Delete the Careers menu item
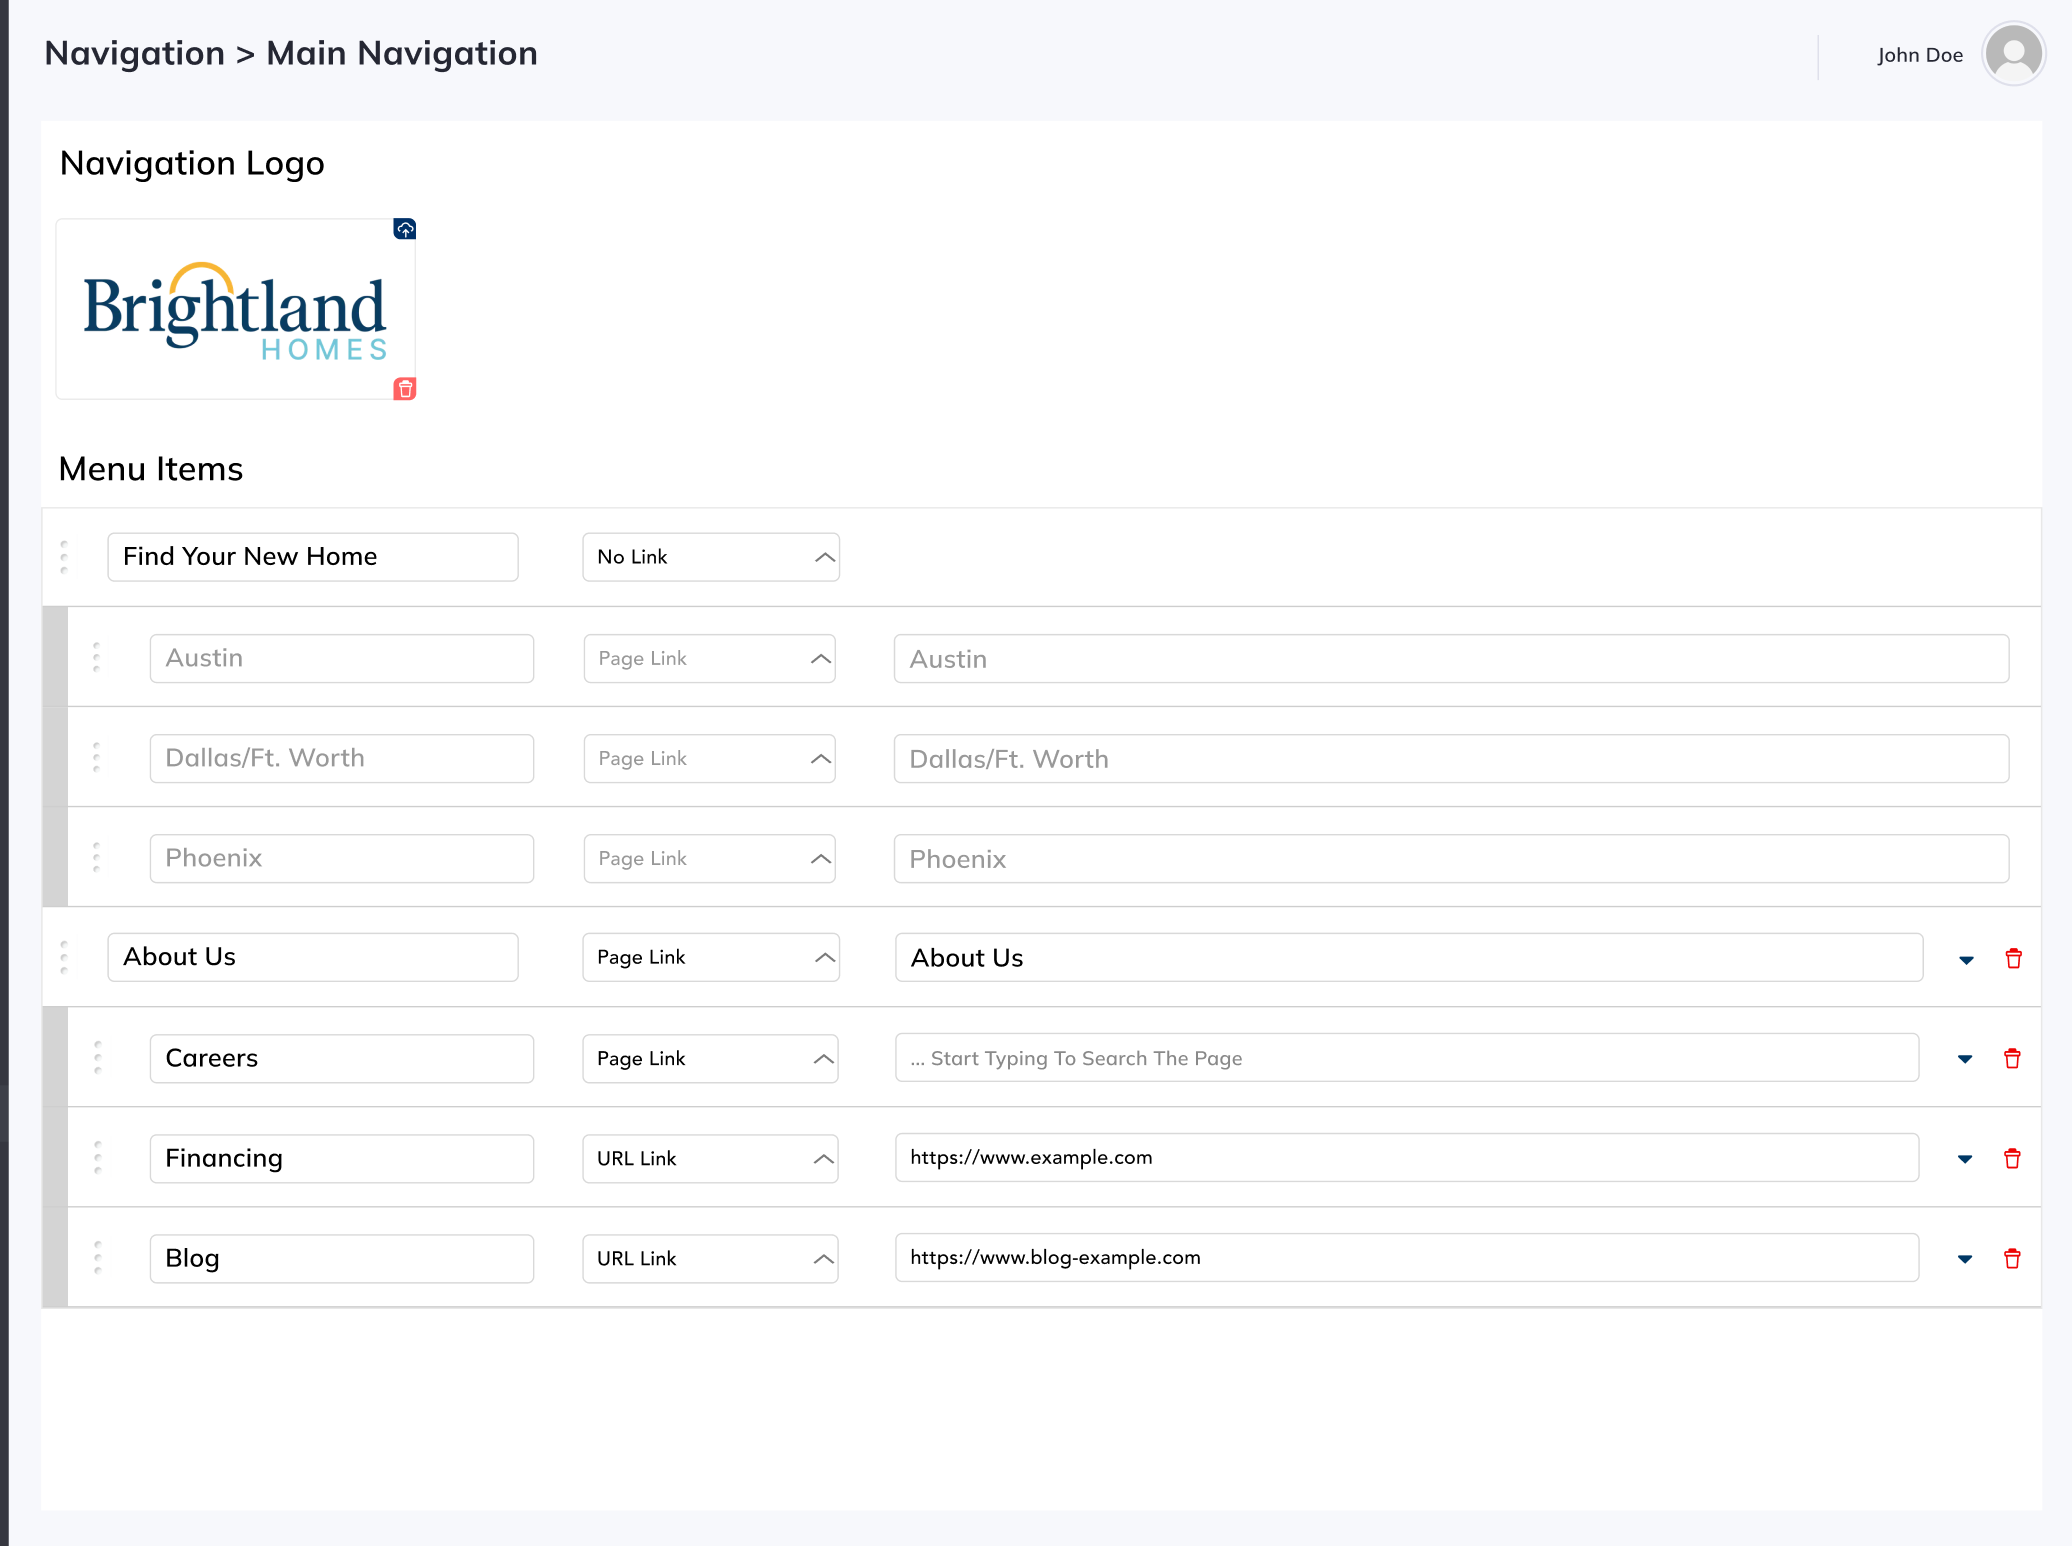Image resolution: width=2072 pixels, height=1546 pixels. [2012, 1059]
